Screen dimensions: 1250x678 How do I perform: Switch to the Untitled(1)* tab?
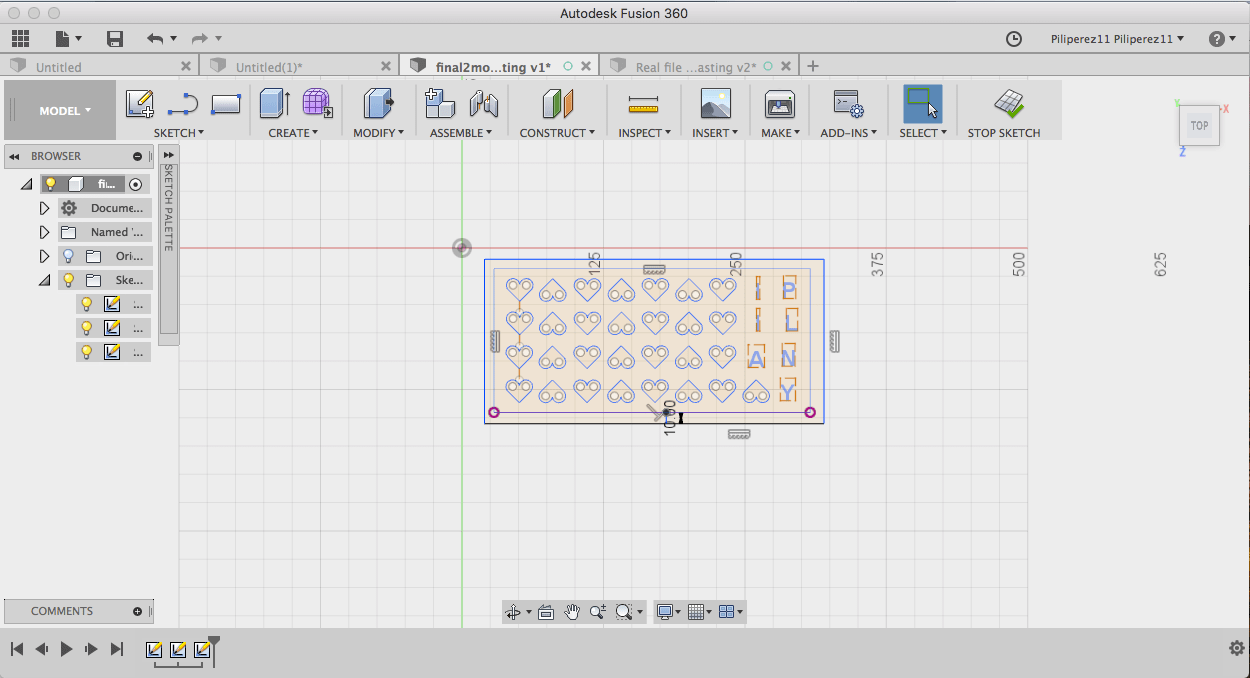(269, 67)
